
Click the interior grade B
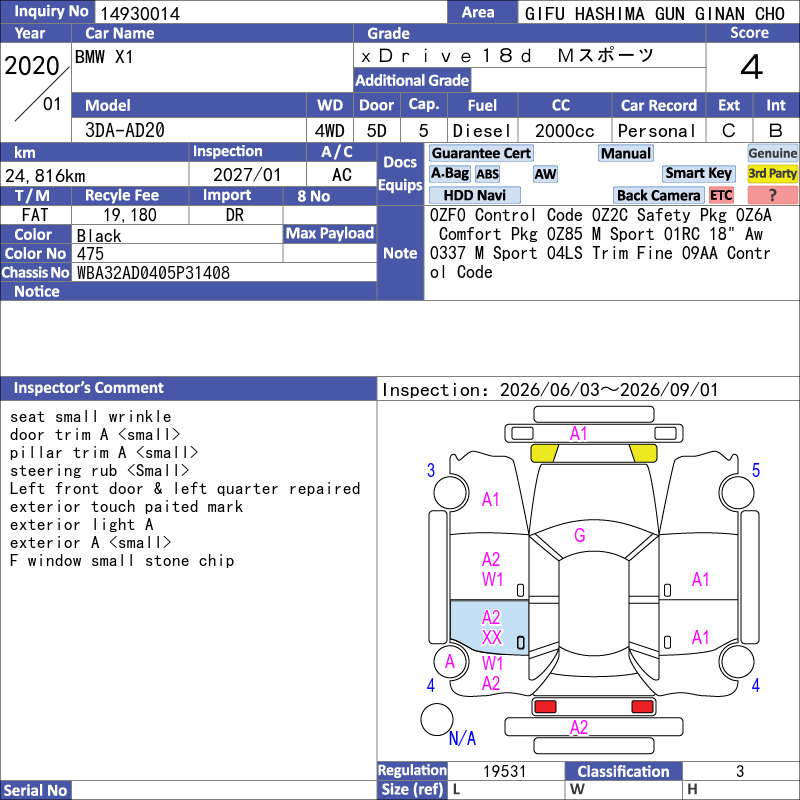click(x=776, y=131)
